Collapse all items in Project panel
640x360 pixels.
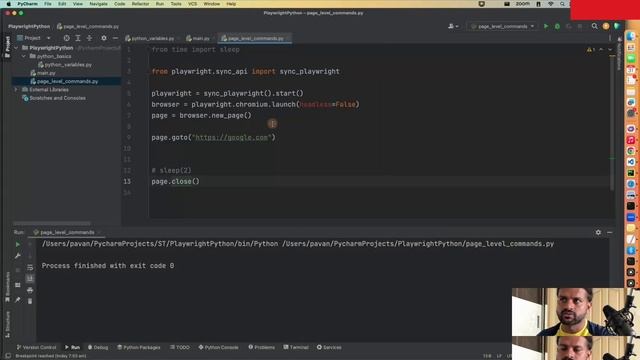[x=89, y=38]
